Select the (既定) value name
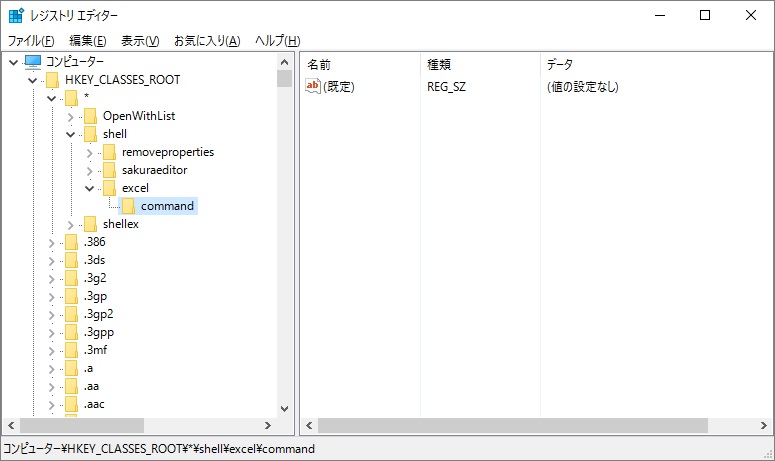Viewport: 775px width, 461px height. tap(339, 87)
